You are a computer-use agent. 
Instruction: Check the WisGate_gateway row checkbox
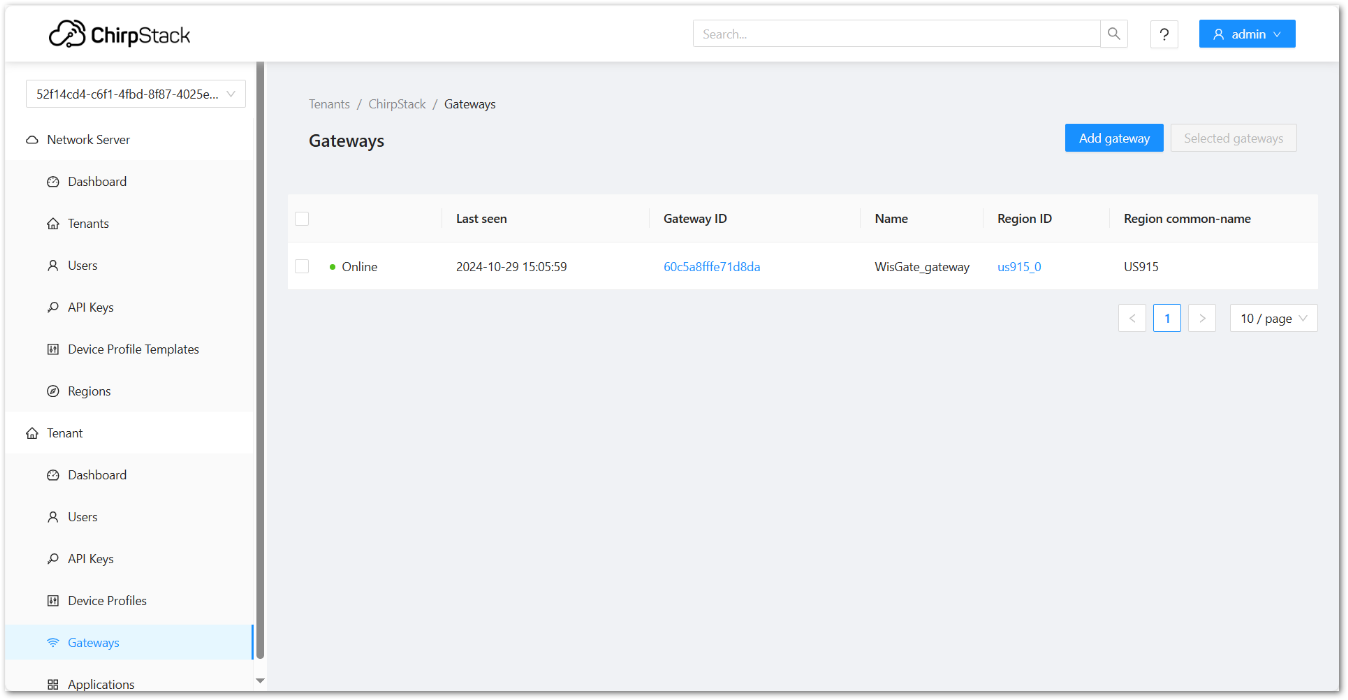302,266
